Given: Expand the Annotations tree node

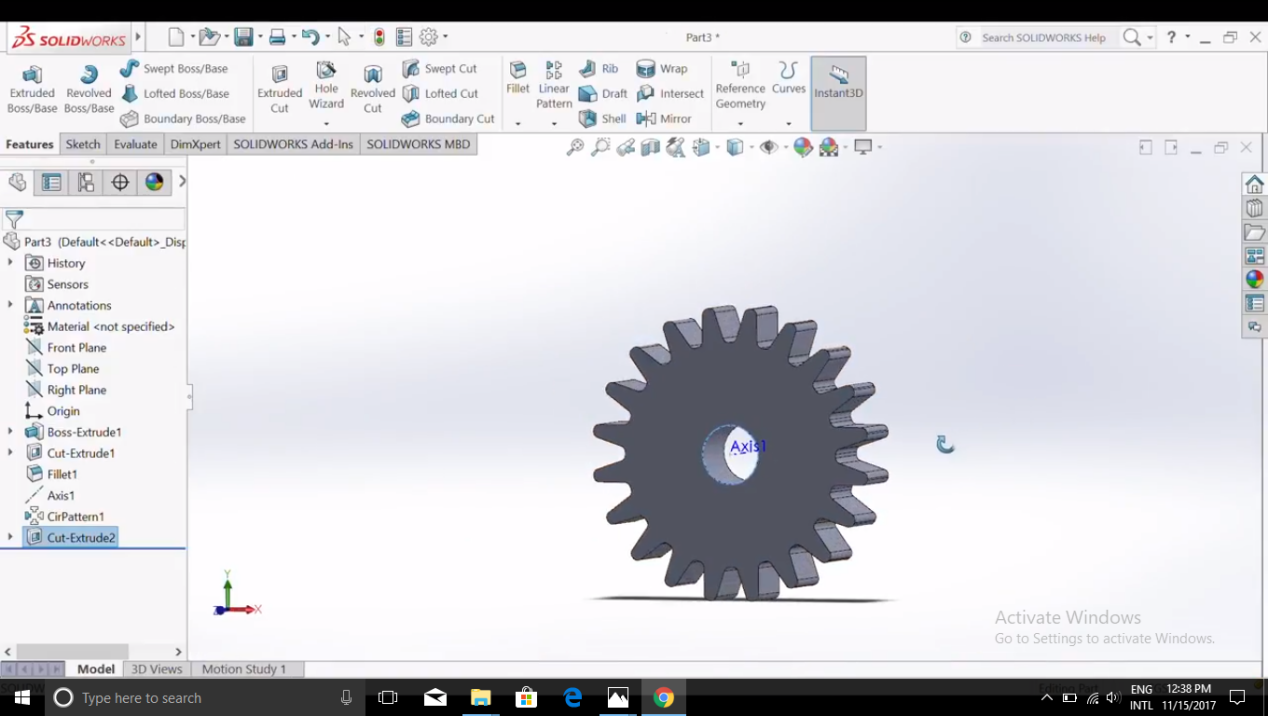Looking at the screenshot, I should tap(10, 304).
